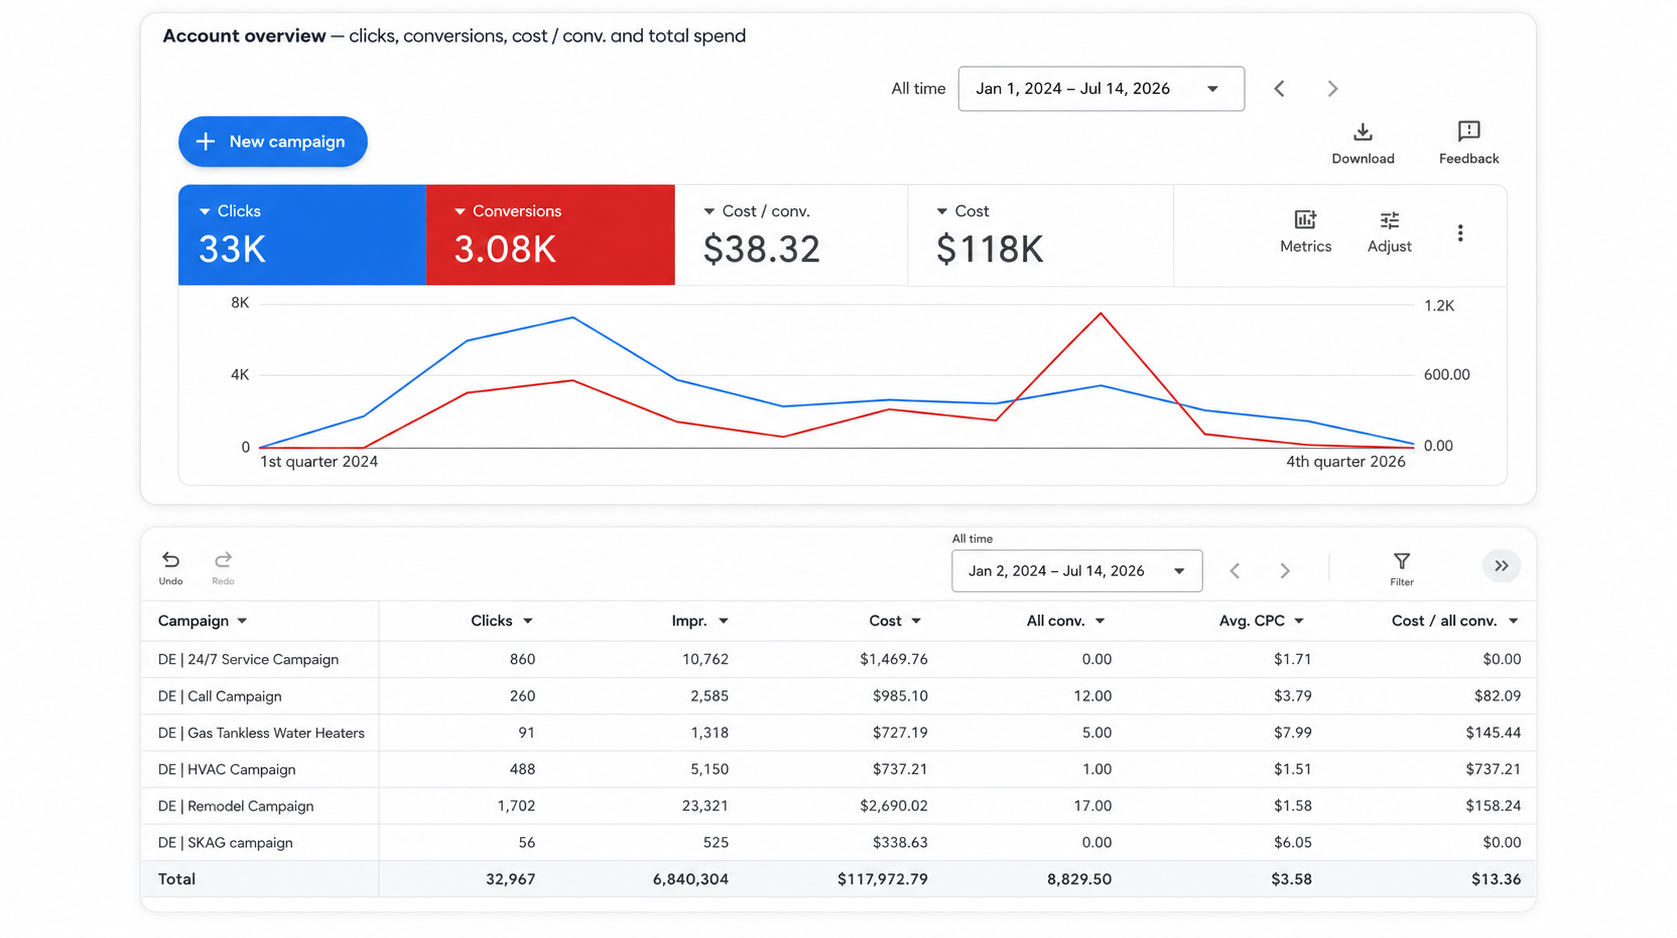1677x938 pixels.
Task: Click HVAC Campaign cost per conv $737.21 in last column
Action: coord(1493,770)
